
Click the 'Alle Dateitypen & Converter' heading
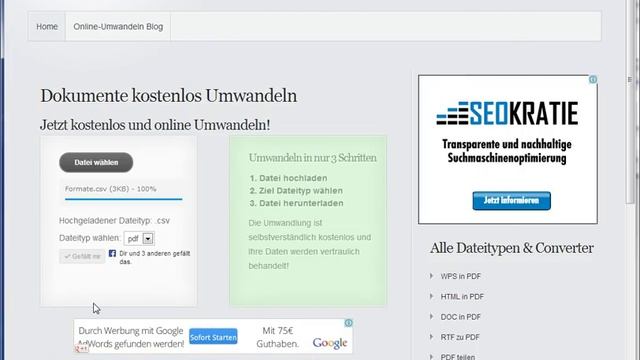[x=511, y=248]
